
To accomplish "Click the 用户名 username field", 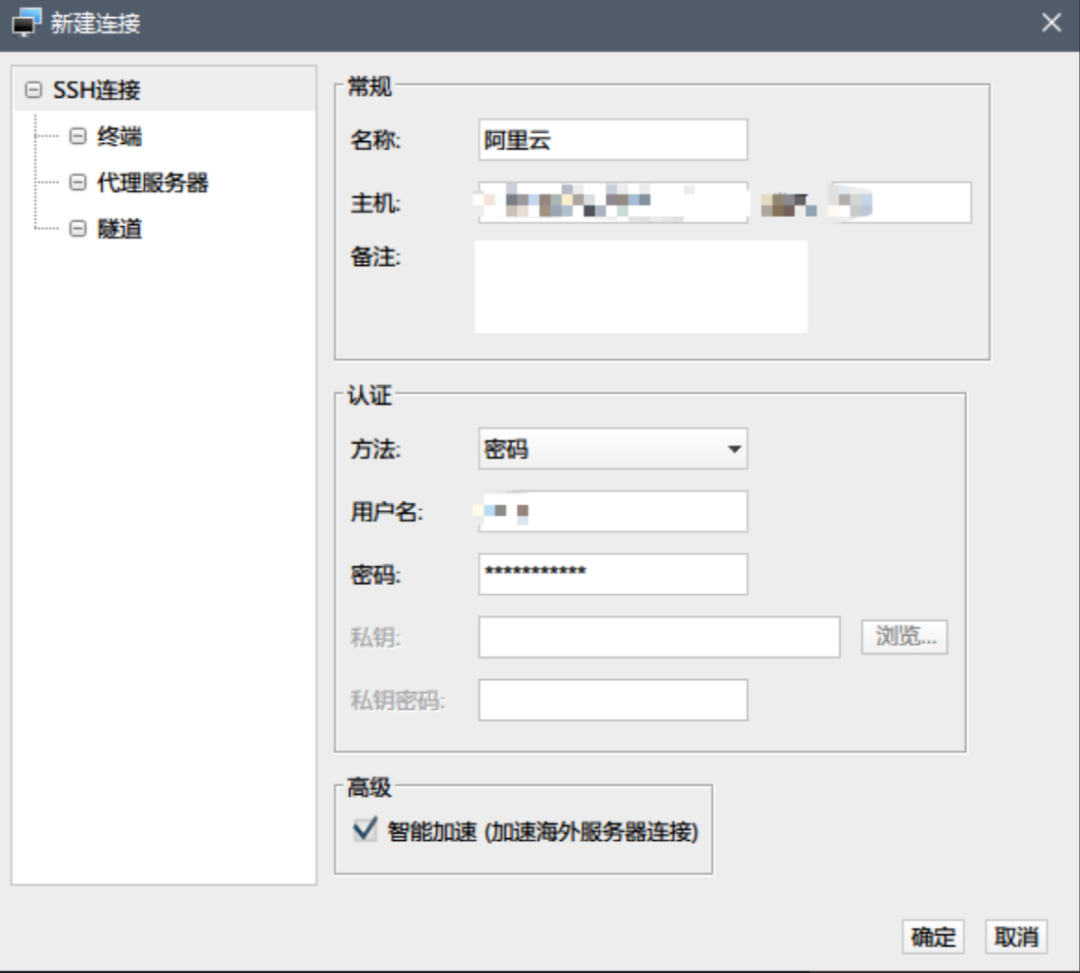I will (x=612, y=511).
